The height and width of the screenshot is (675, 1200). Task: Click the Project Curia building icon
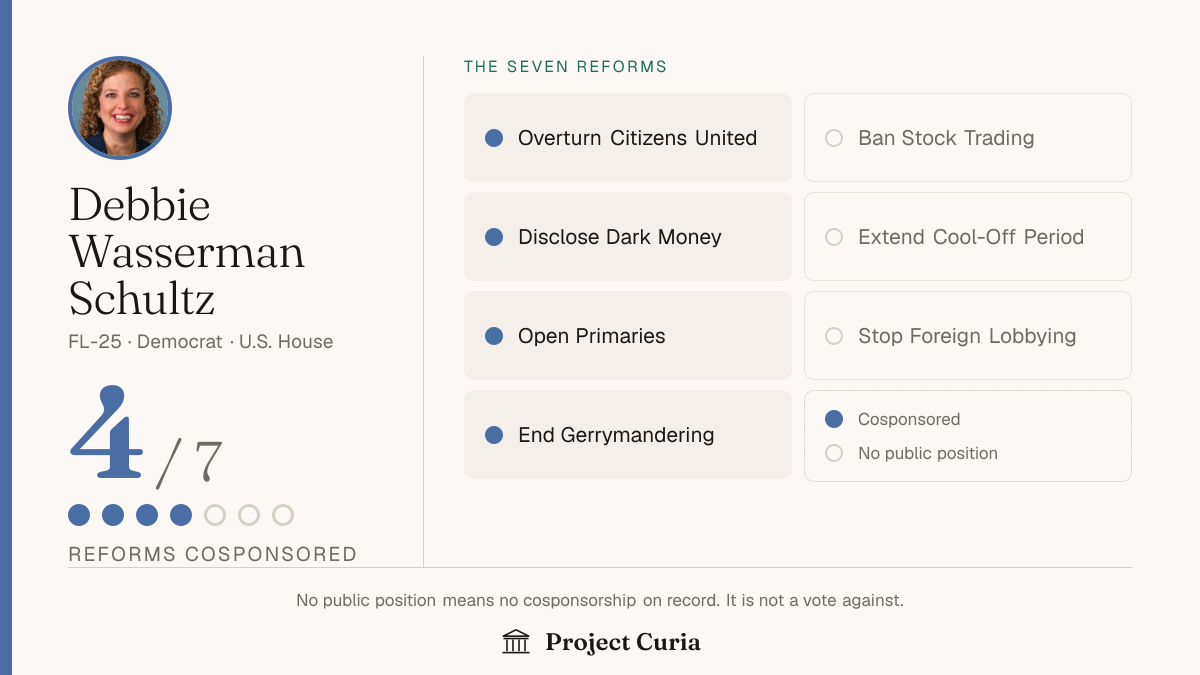click(x=516, y=642)
